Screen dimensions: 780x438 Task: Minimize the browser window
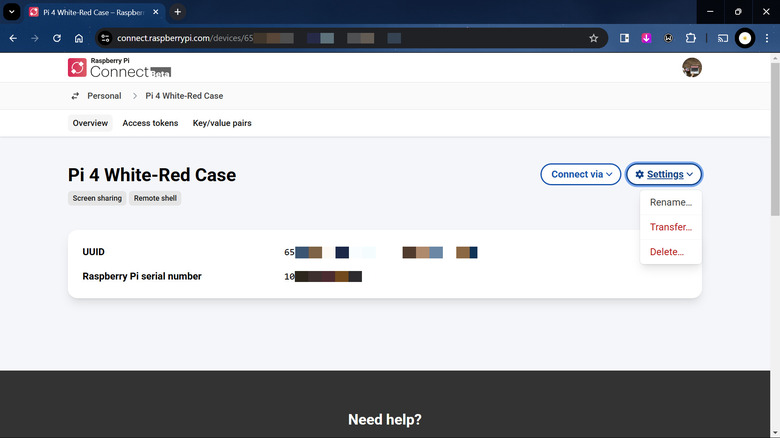tap(710, 12)
